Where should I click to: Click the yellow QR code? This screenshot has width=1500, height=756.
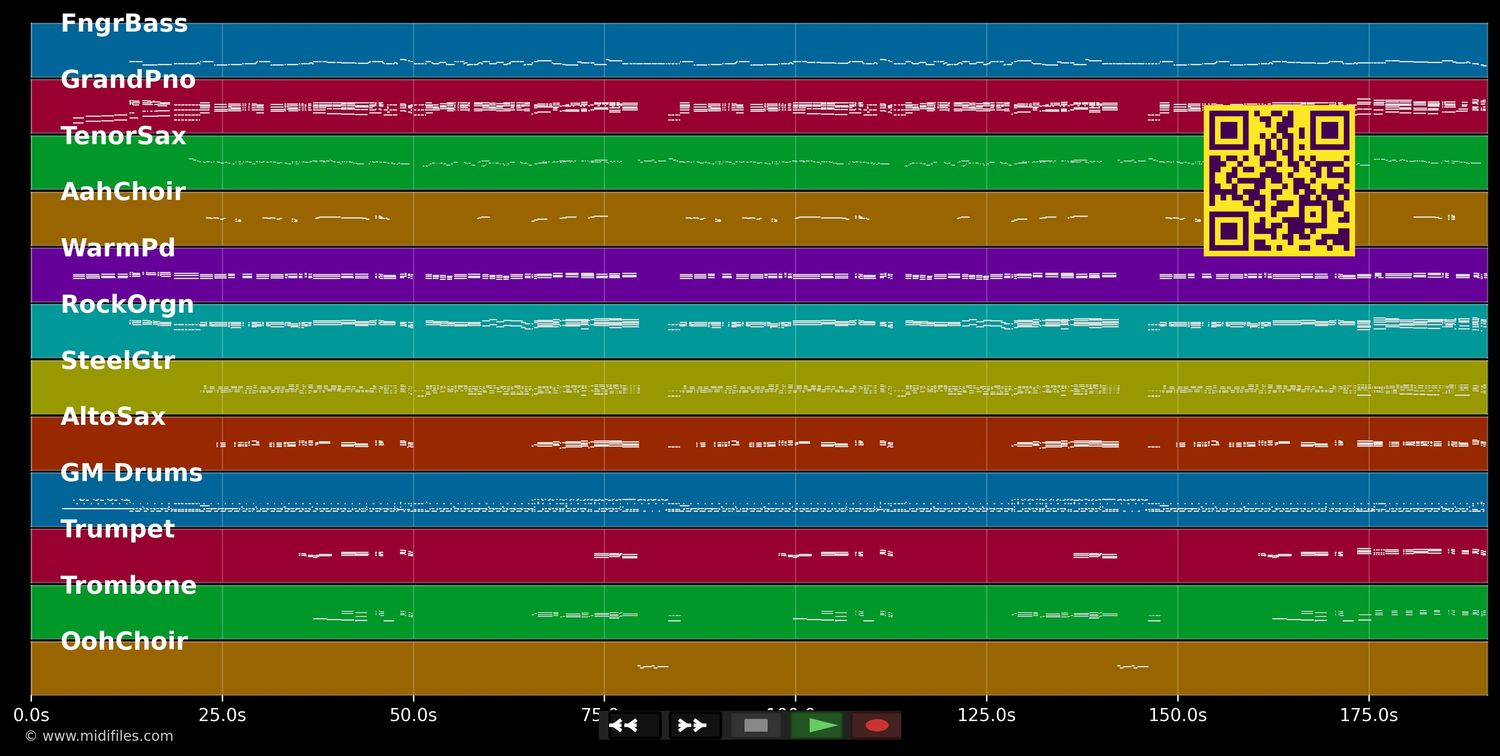[1279, 180]
